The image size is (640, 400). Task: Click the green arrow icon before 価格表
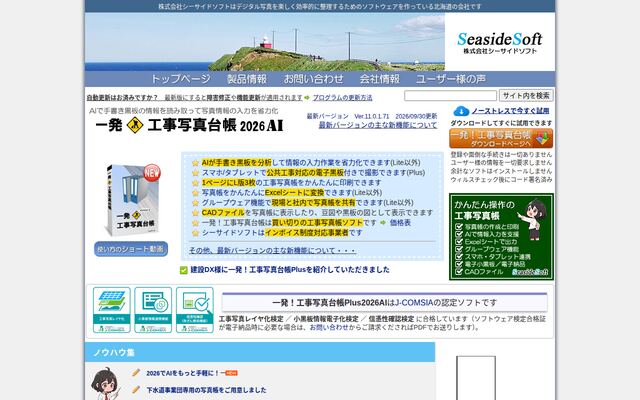coord(383,222)
